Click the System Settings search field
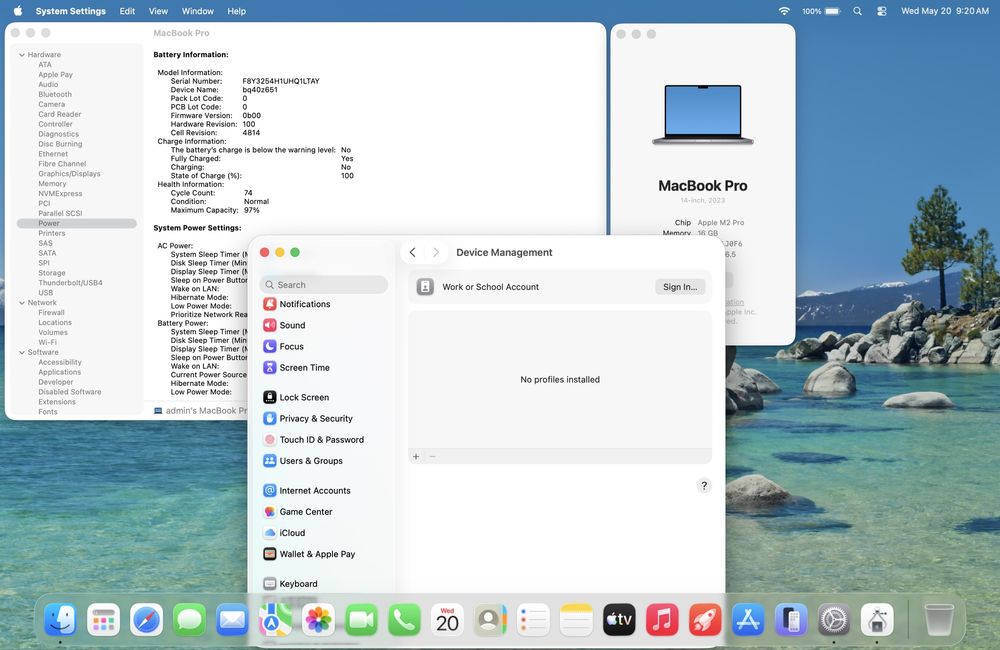The width and height of the screenshot is (1000, 650). pos(324,284)
